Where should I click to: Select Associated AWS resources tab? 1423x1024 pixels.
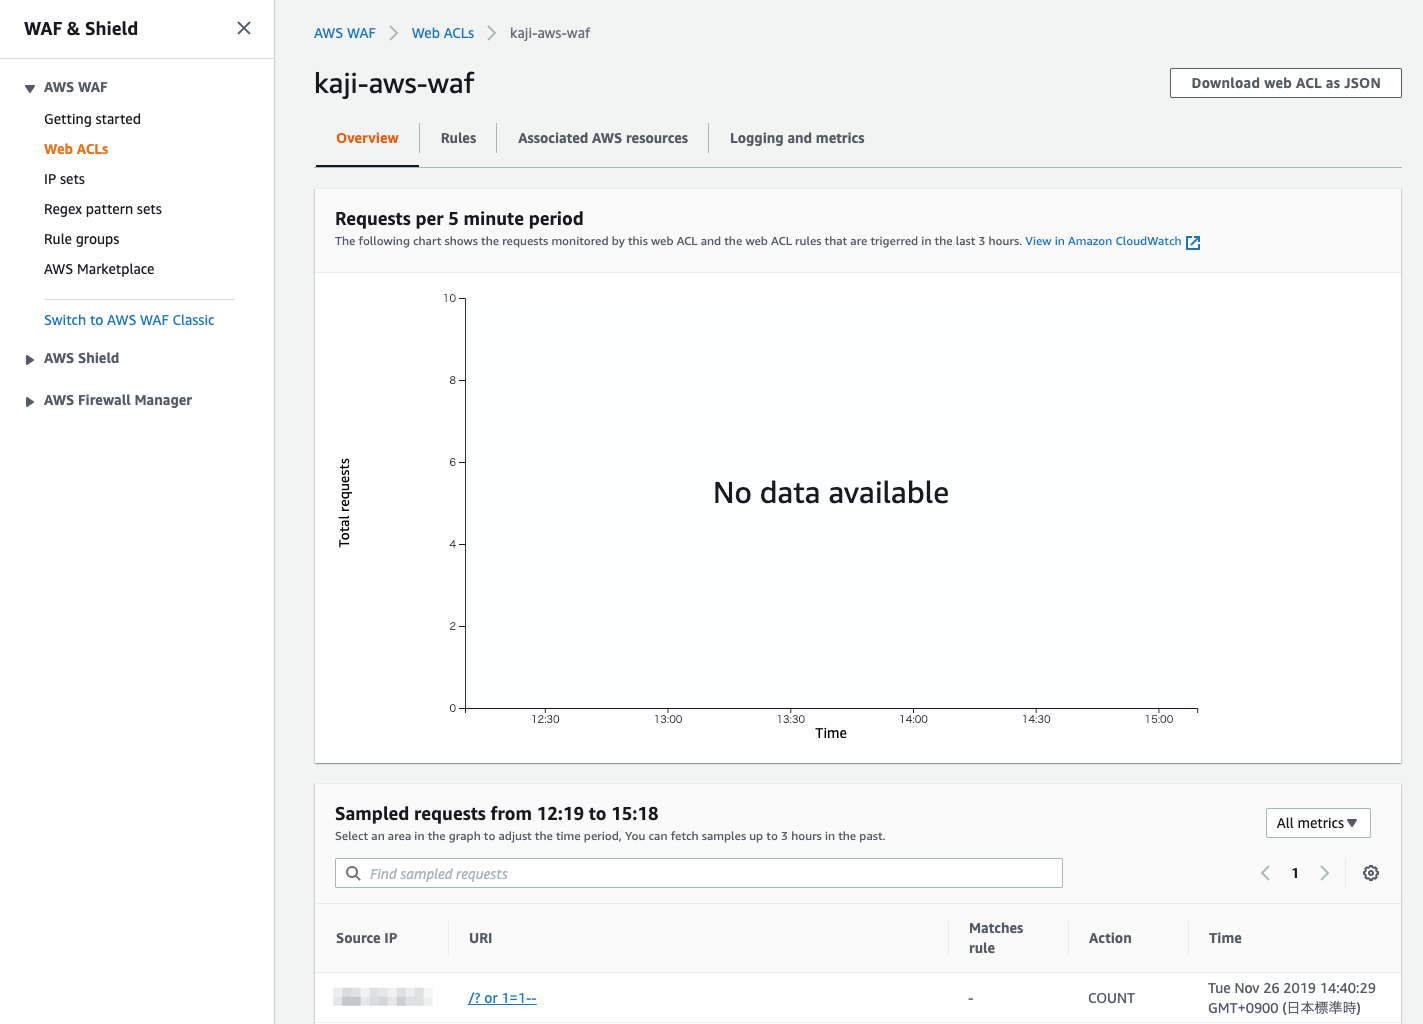click(602, 138)
